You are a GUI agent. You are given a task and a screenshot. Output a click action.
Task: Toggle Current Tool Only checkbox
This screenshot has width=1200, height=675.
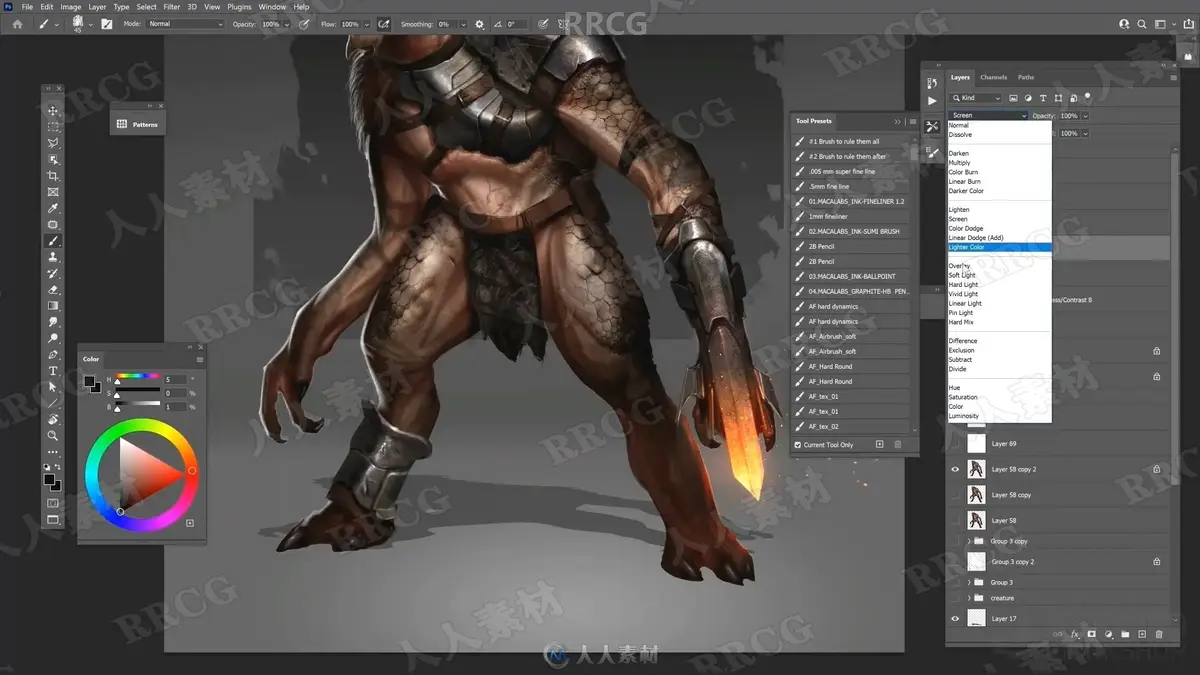[x=797, y=445]
